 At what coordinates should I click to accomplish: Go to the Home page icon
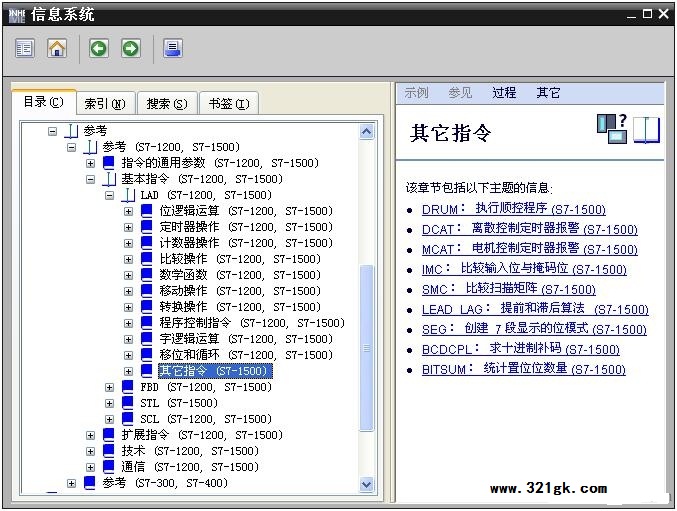(x=57, y=48)
